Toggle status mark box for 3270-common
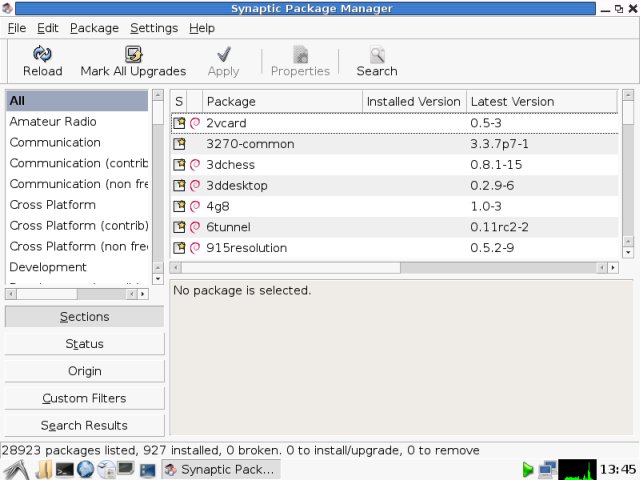640x480 pixels. coord(179,144)
